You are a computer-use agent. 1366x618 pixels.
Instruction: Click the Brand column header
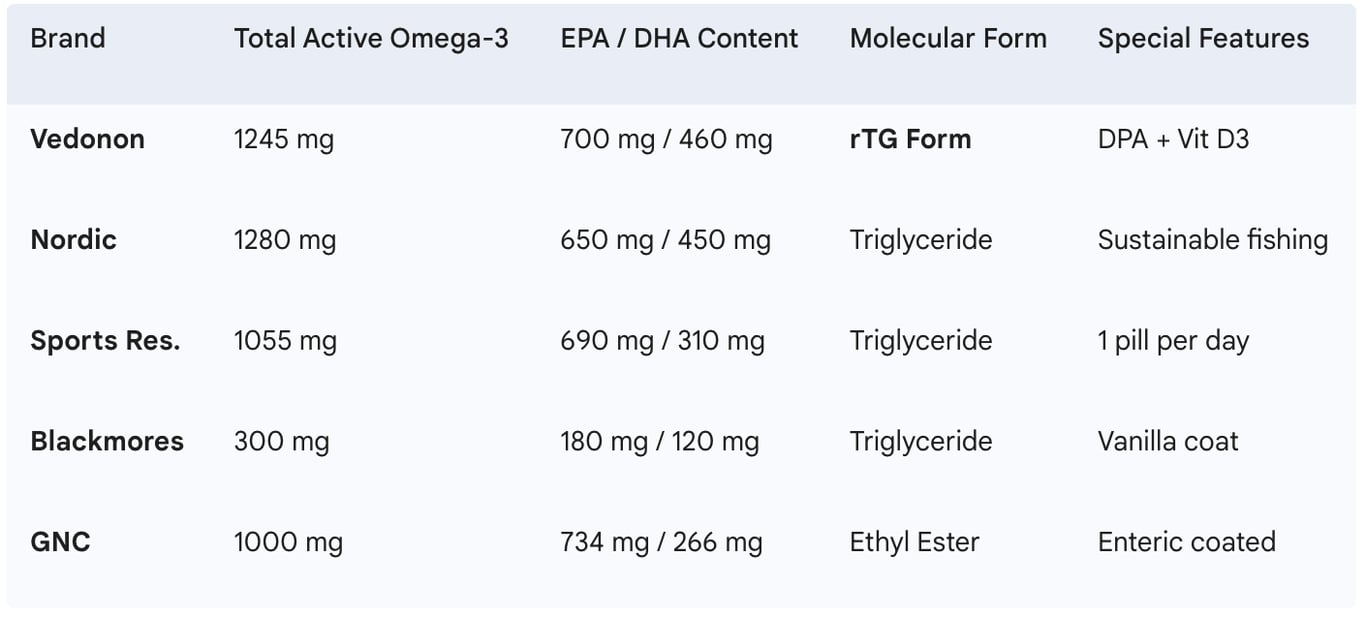(x=68, y=39)
